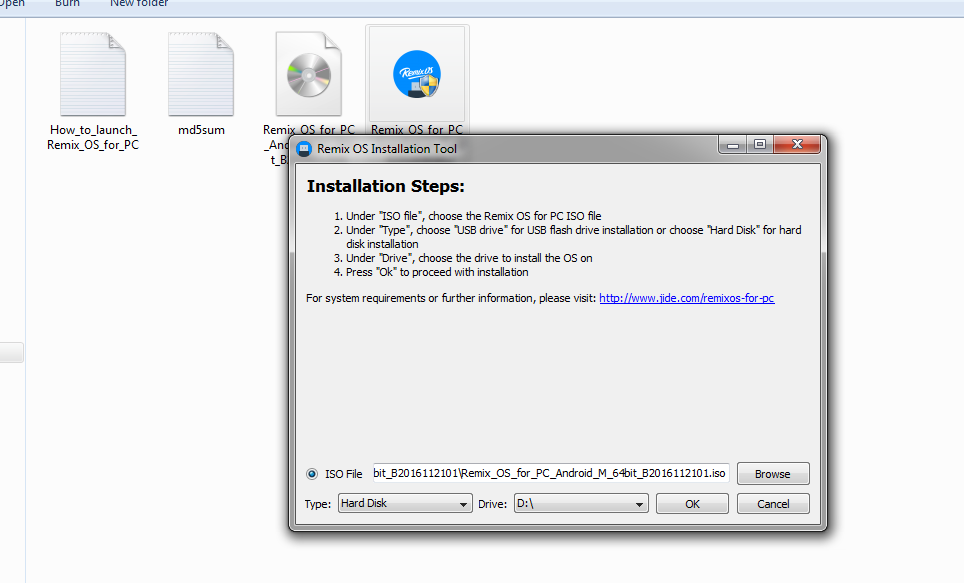
Task: Click step 3 text about choosing Drive
Action: pyautogui.click(x=469, y=258)
